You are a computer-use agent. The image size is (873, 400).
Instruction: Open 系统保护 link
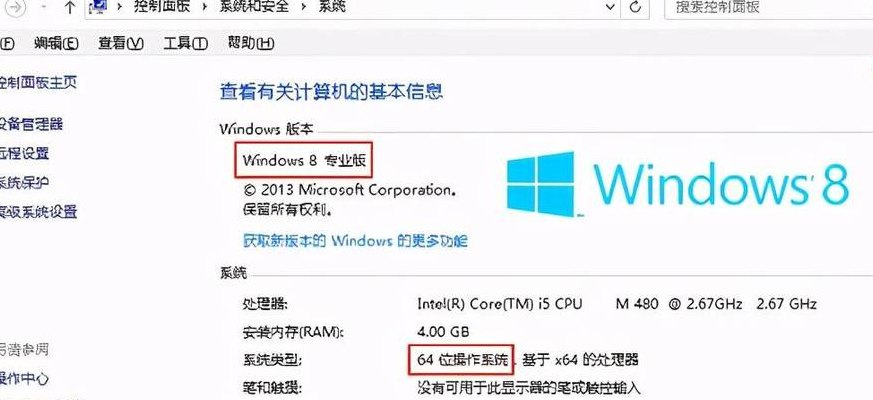(x=24, y=182)
